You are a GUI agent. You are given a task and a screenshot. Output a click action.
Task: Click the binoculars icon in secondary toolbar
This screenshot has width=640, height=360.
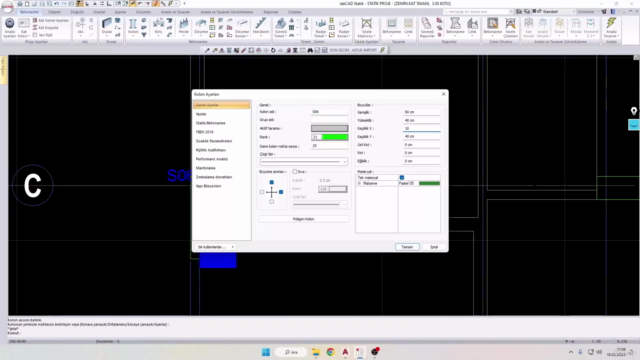coord(310,50)
